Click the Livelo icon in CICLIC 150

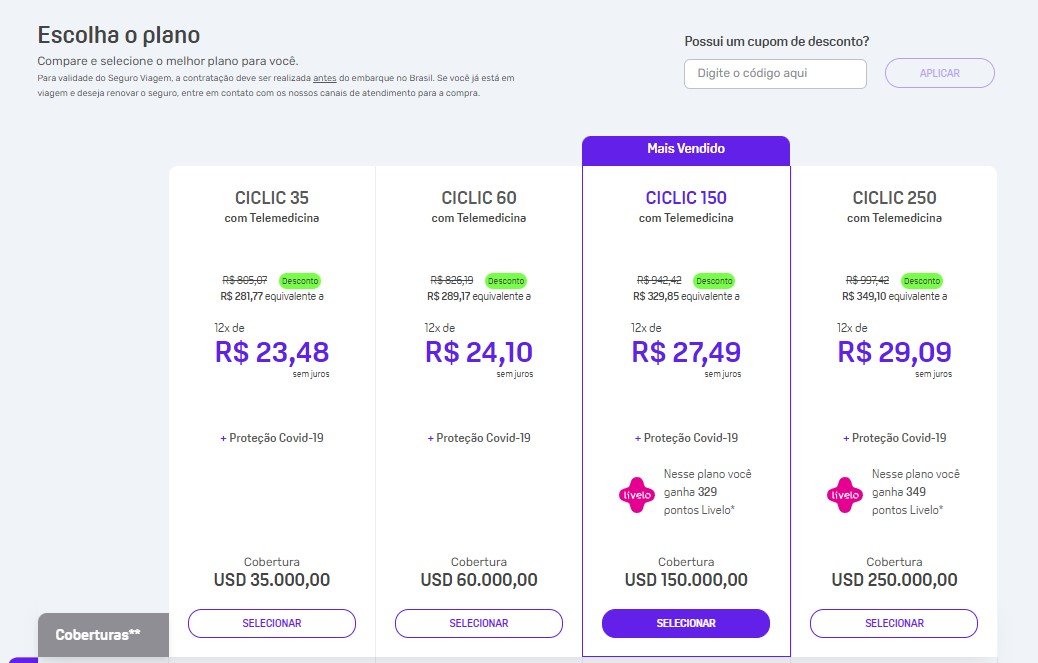point(637,495)
